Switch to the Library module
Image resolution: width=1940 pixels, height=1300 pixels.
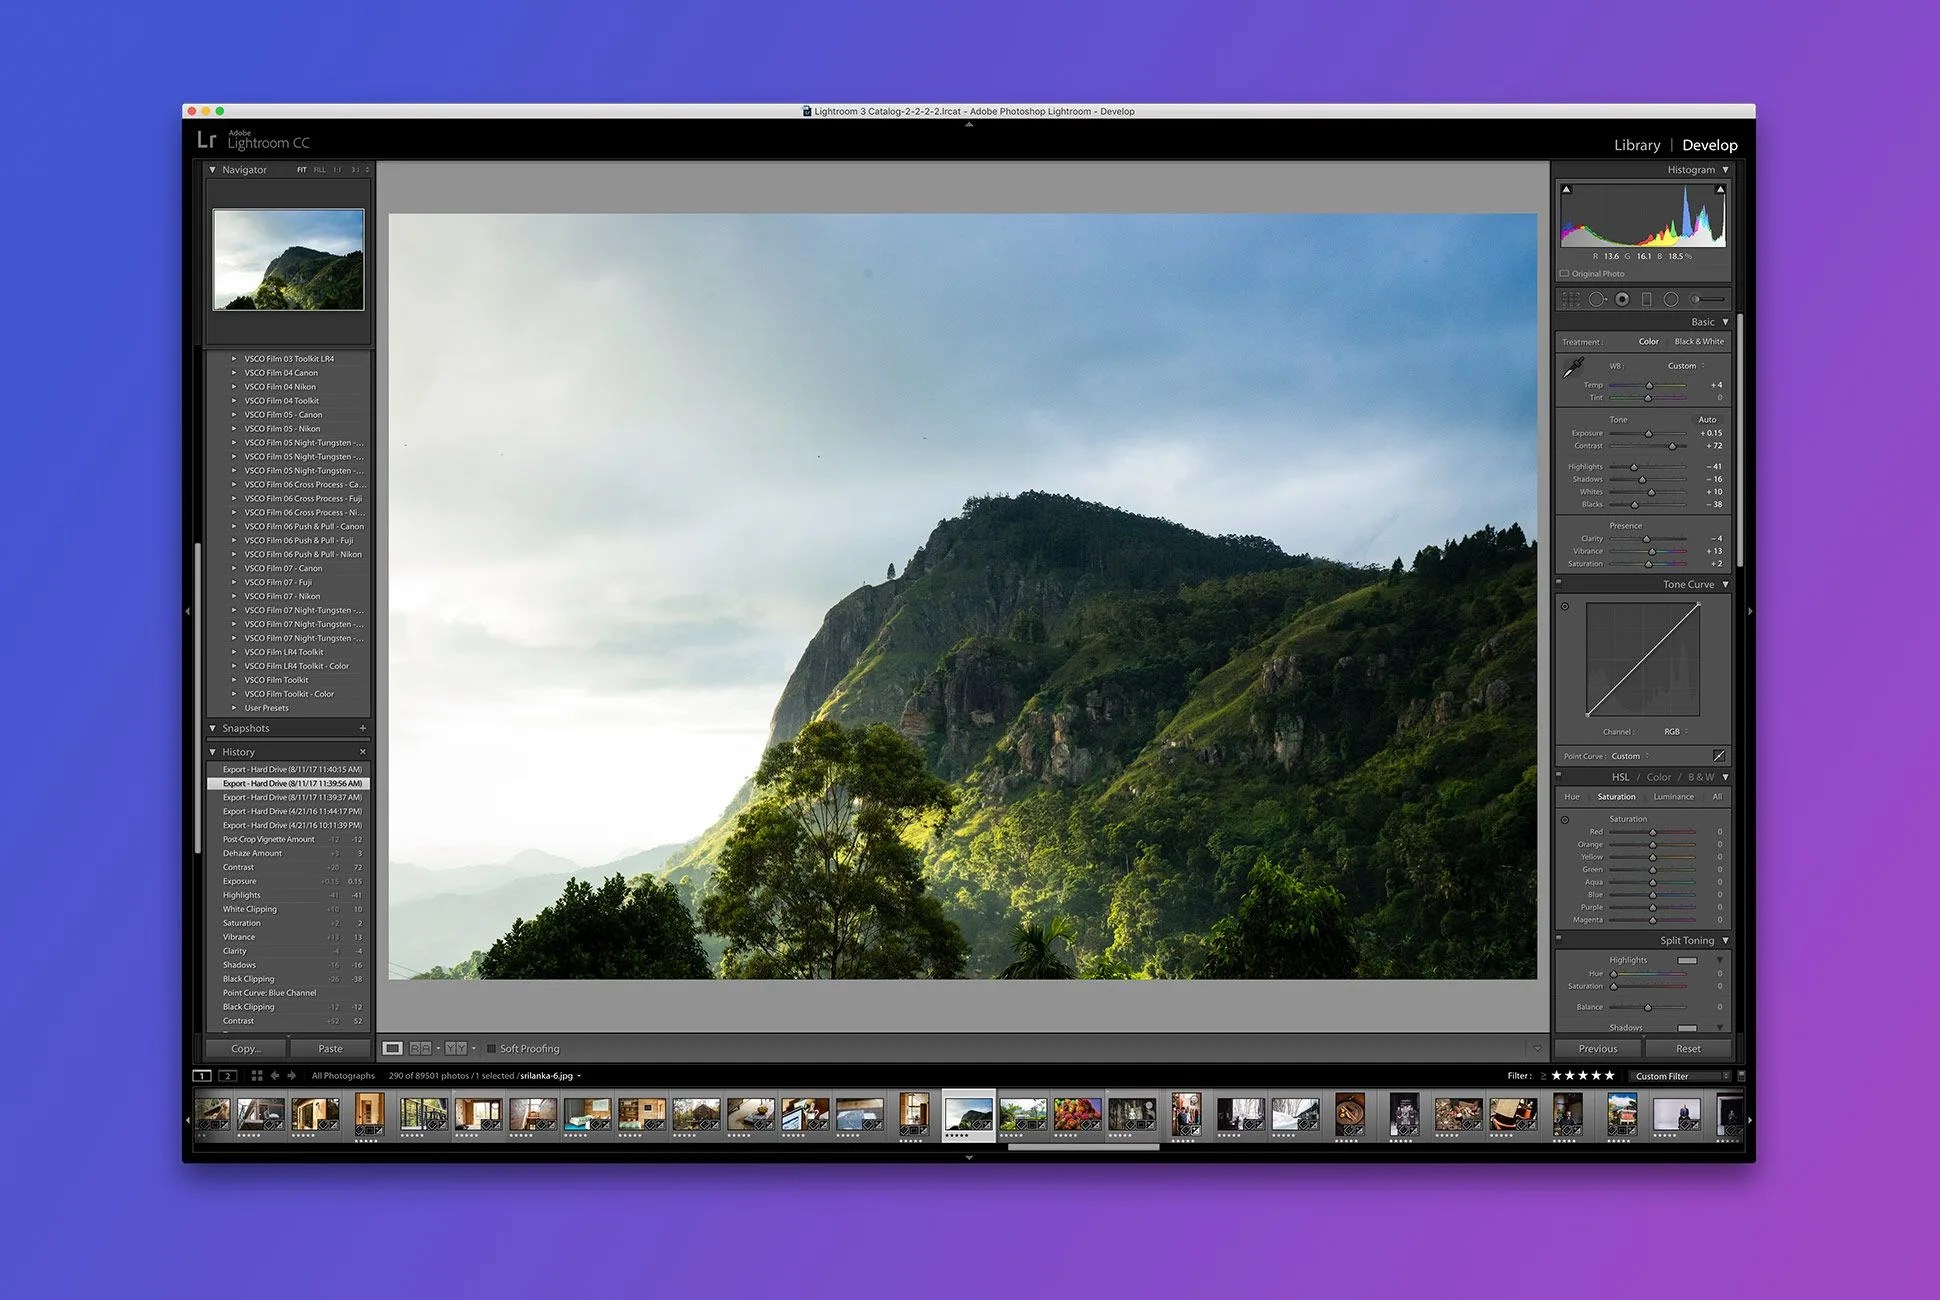pyautogui.click(x=1636, y=145)
